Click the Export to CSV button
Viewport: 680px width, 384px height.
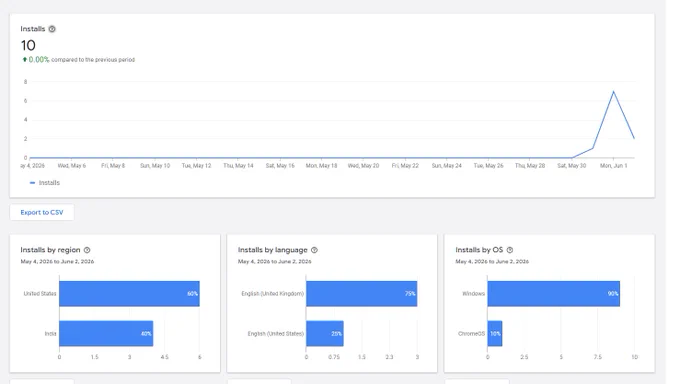click(42, 212)
